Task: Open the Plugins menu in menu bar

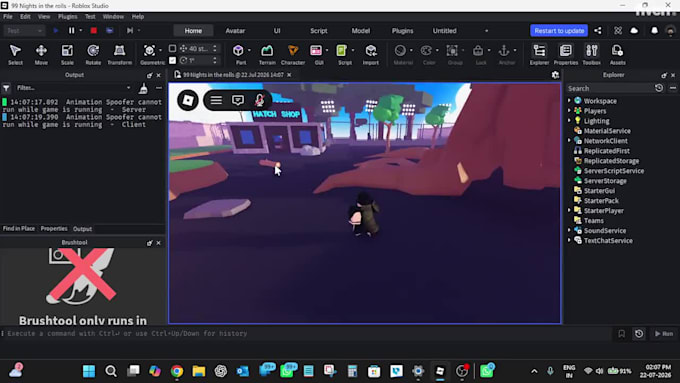Action: pyautogui.click(x=67, y=16)
